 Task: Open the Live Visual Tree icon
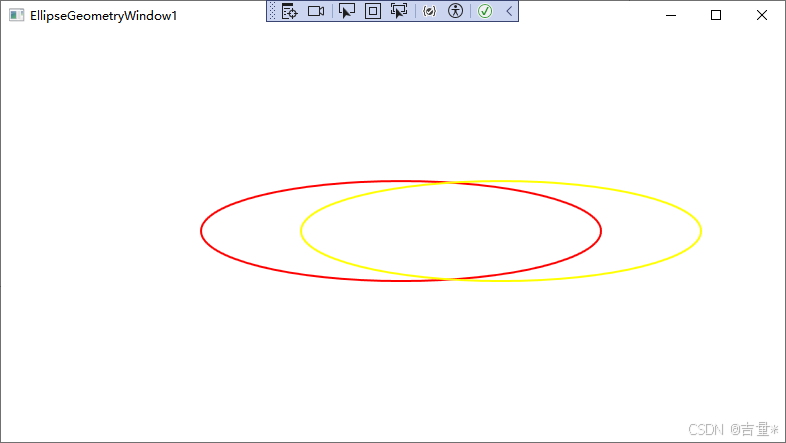click(289, 11)
